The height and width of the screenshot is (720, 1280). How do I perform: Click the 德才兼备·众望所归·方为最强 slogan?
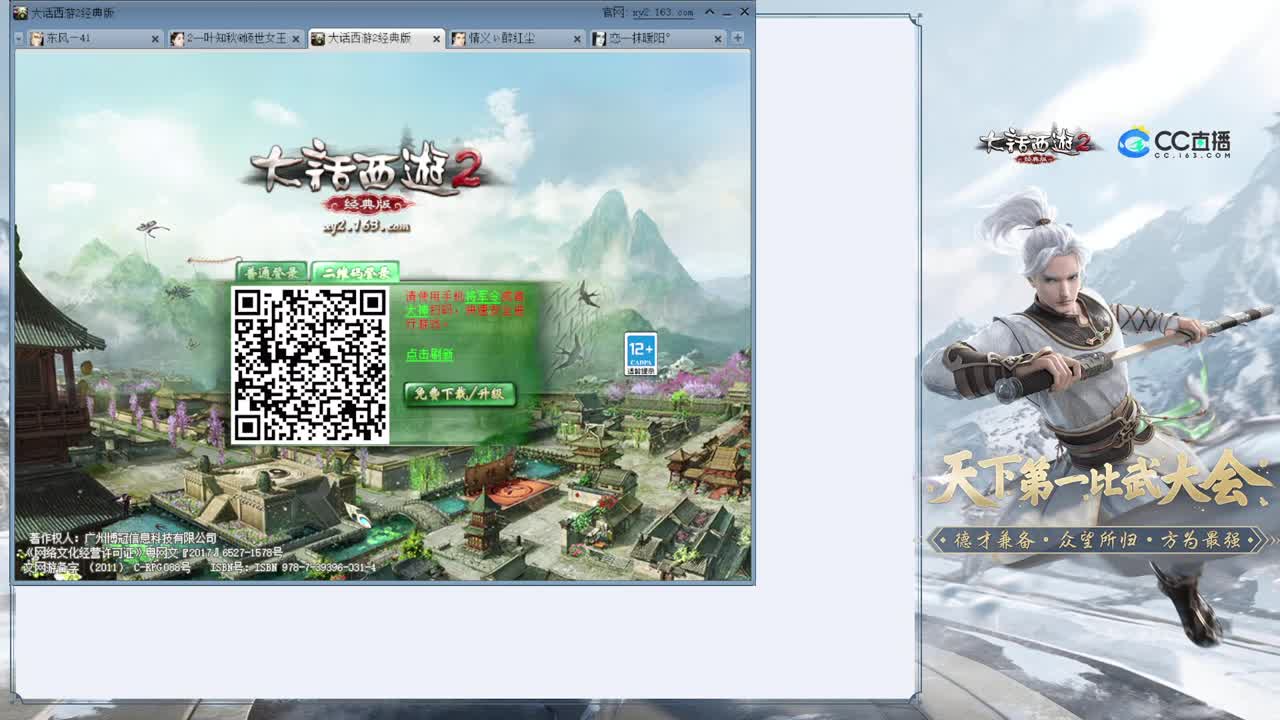pyautogui.click(x=1097, y=540)
